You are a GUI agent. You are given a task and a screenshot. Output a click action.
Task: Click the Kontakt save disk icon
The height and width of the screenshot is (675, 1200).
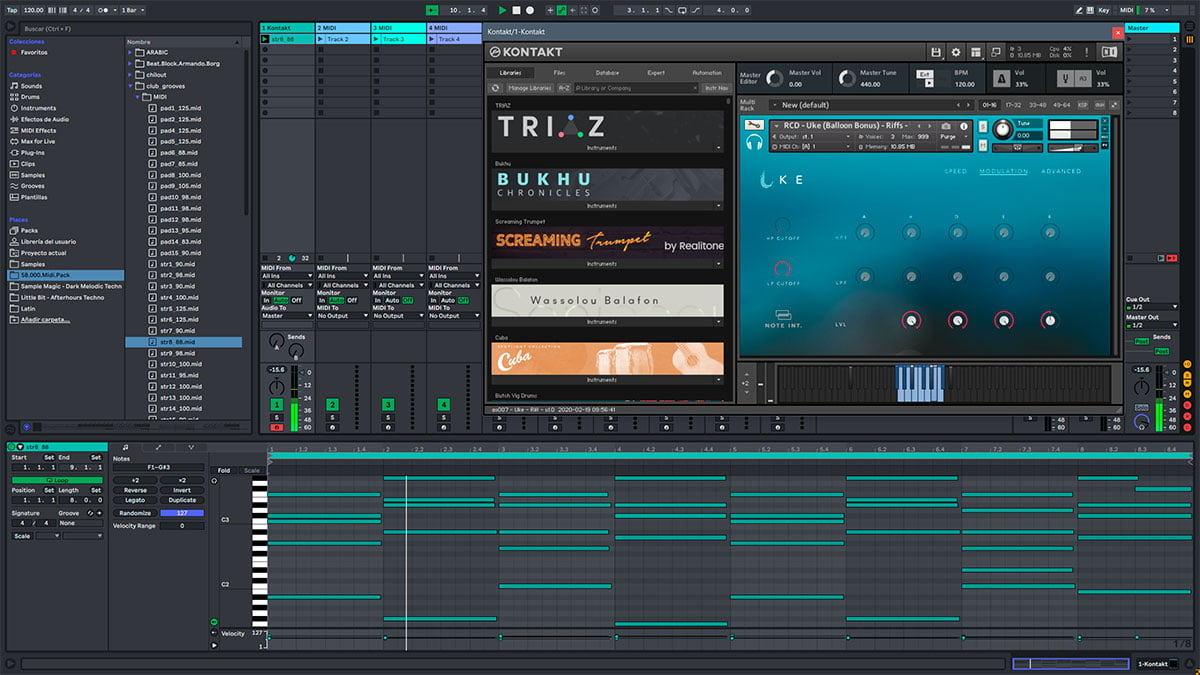936,52
